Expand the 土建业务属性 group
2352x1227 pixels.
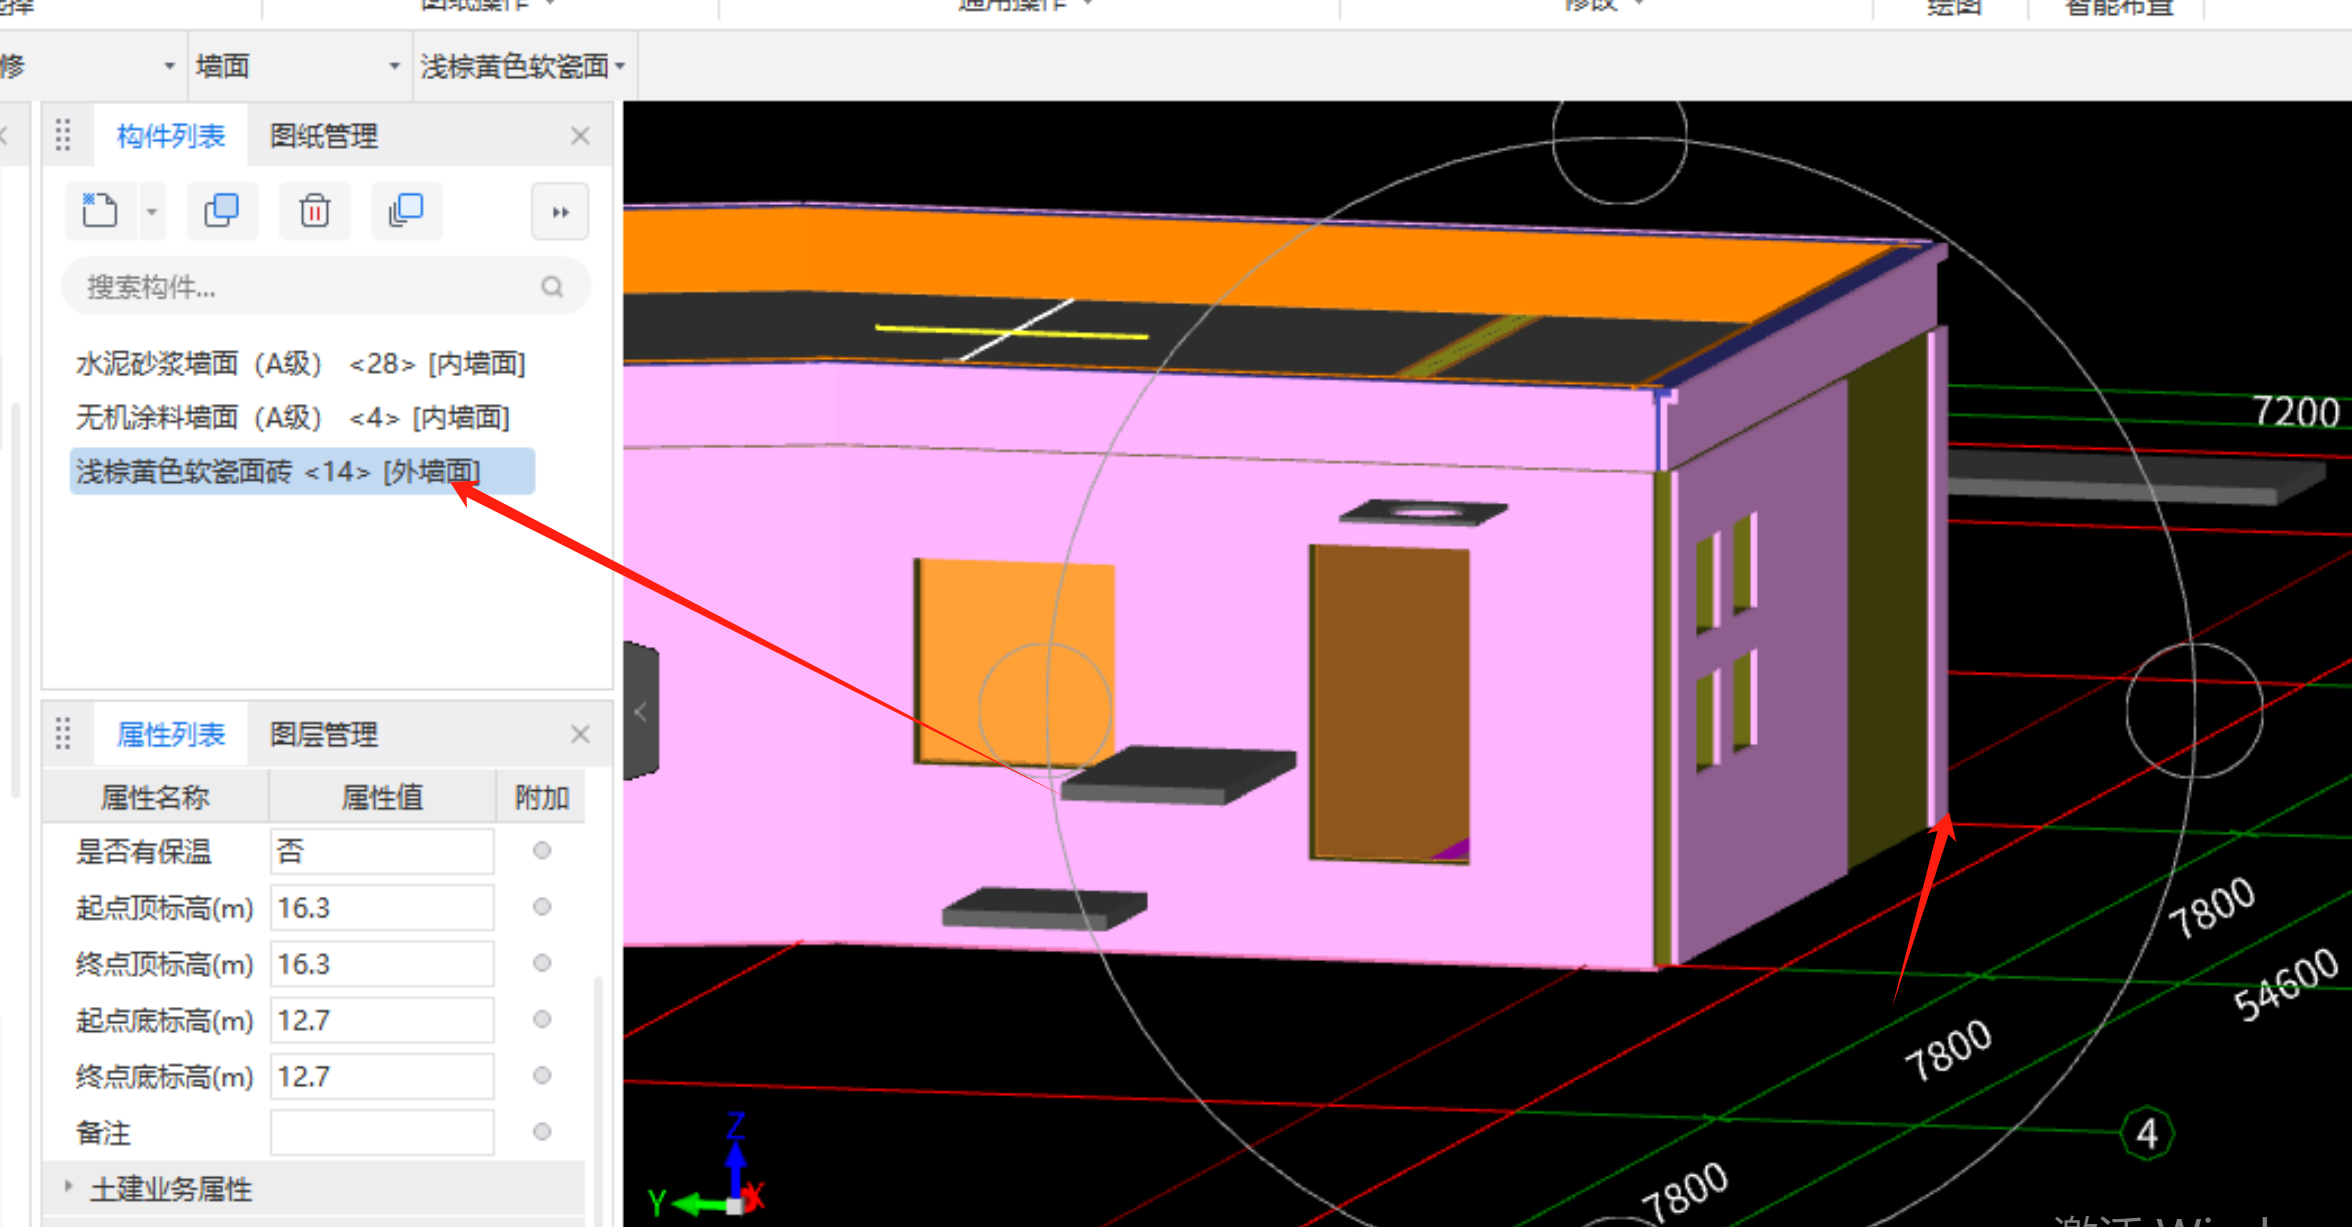tap(68, 1187)
